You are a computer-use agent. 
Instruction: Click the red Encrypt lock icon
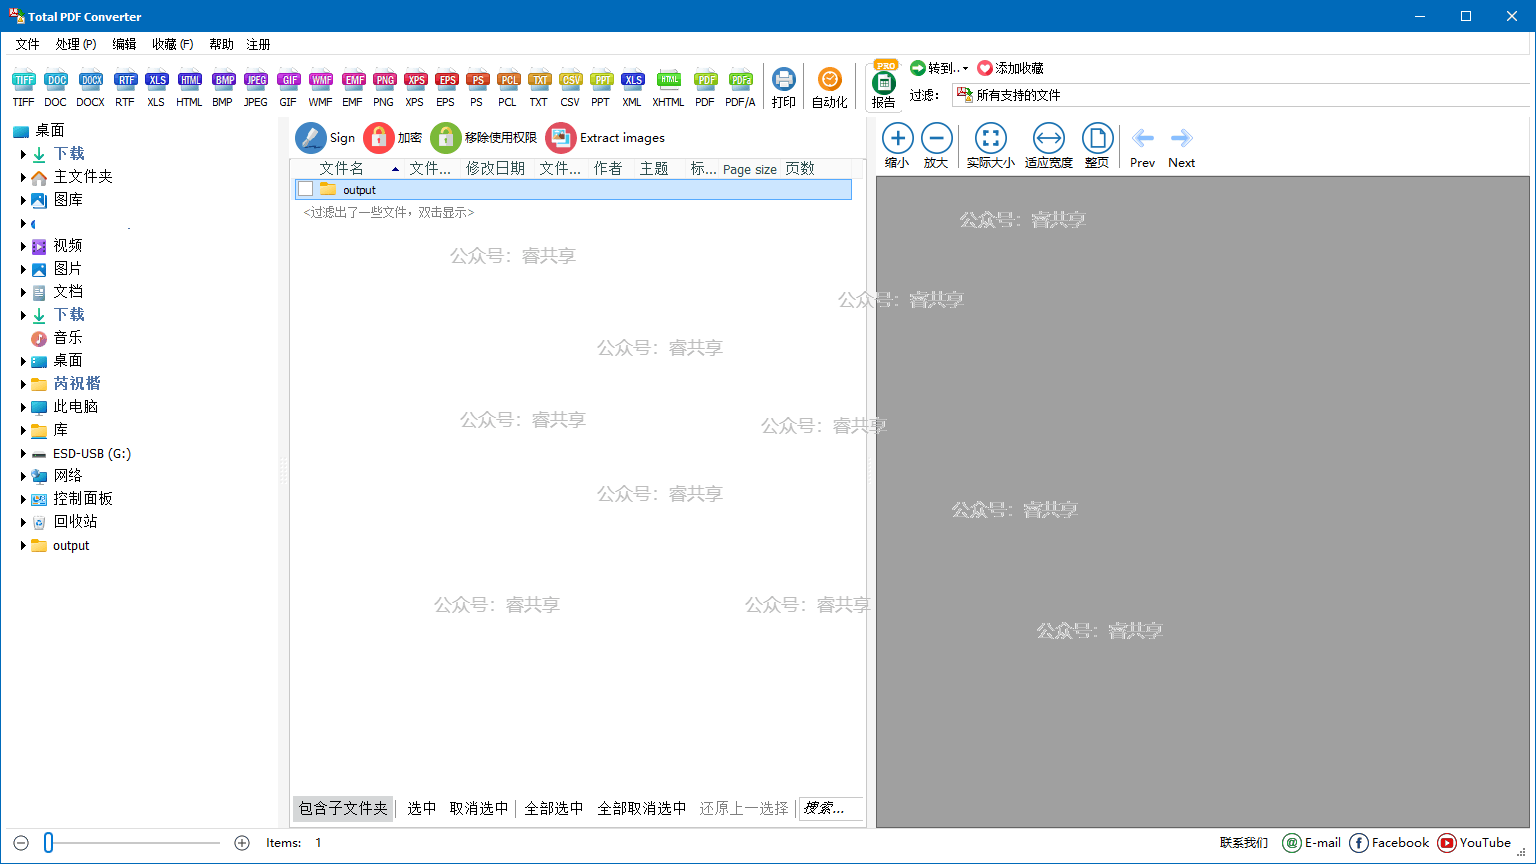click(x=379, y=138)
